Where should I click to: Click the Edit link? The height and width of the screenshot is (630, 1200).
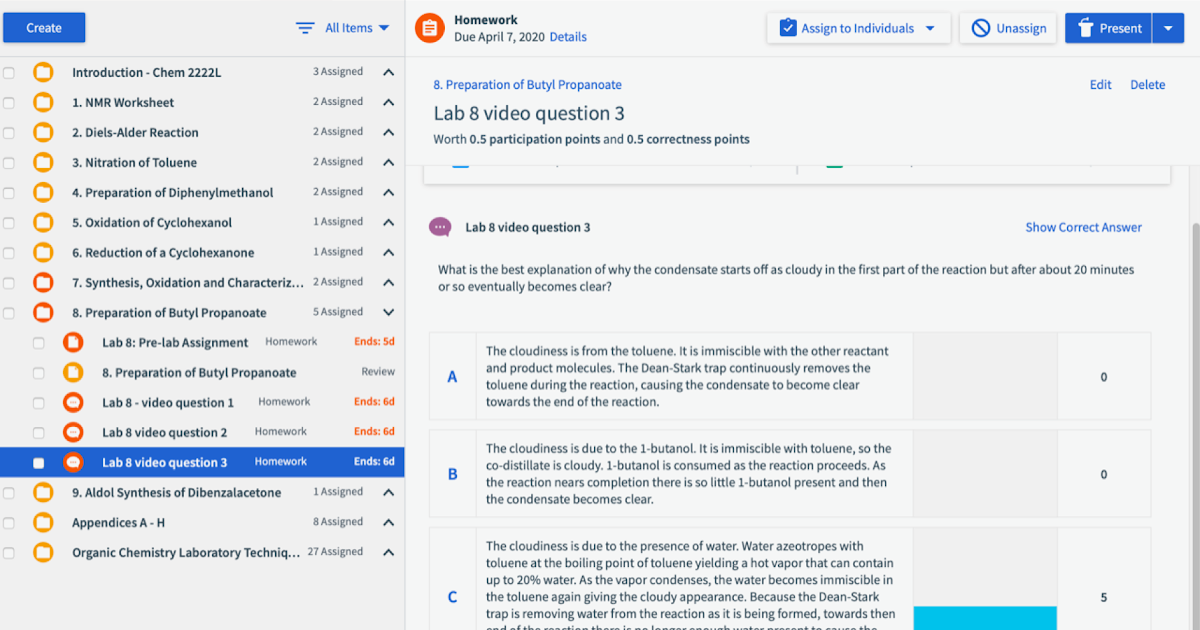[1100, 85]
